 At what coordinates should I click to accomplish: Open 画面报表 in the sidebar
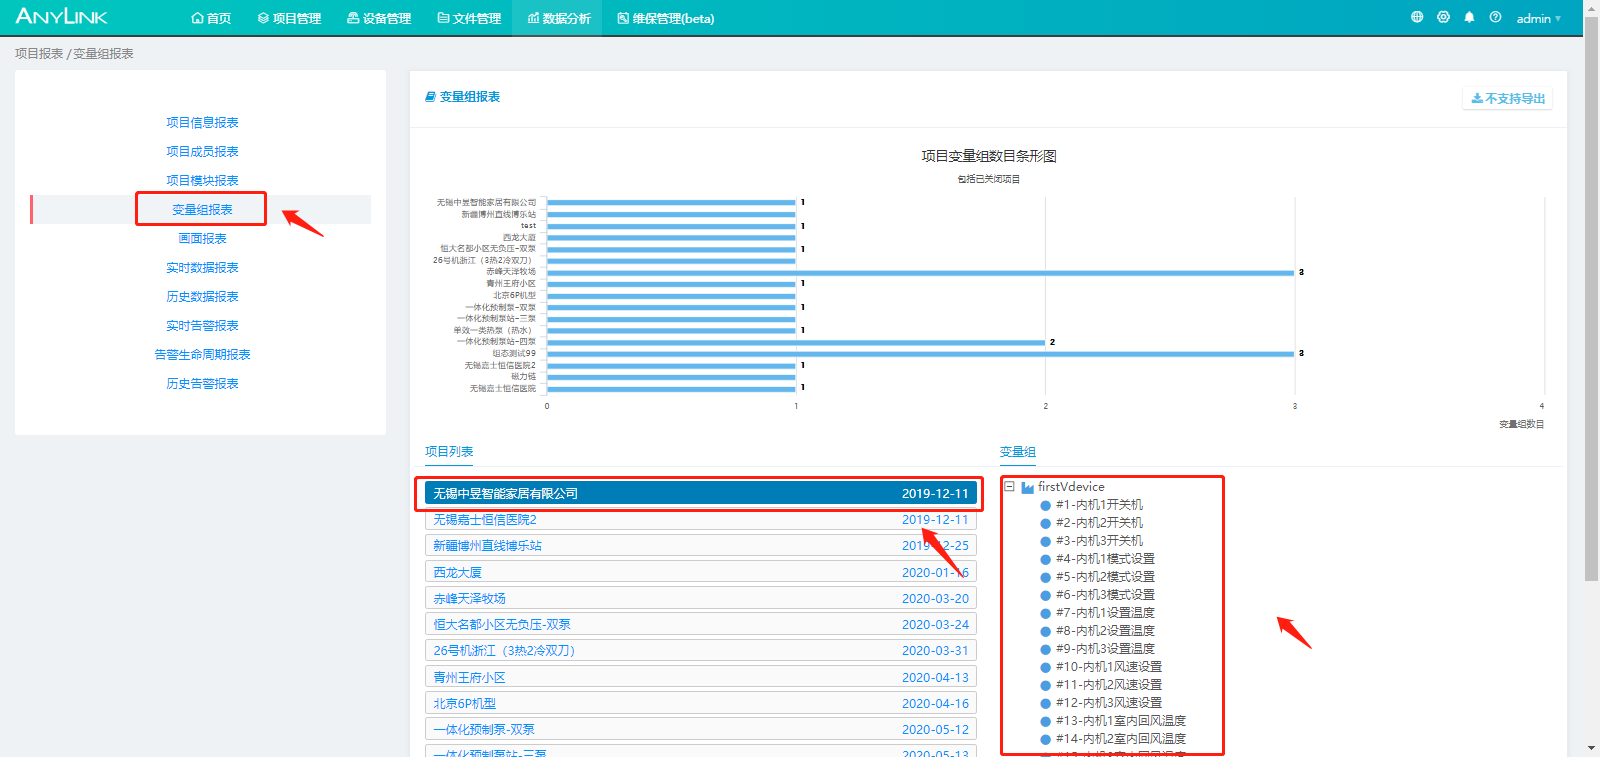pyautogui.click(x=202, y=238)
